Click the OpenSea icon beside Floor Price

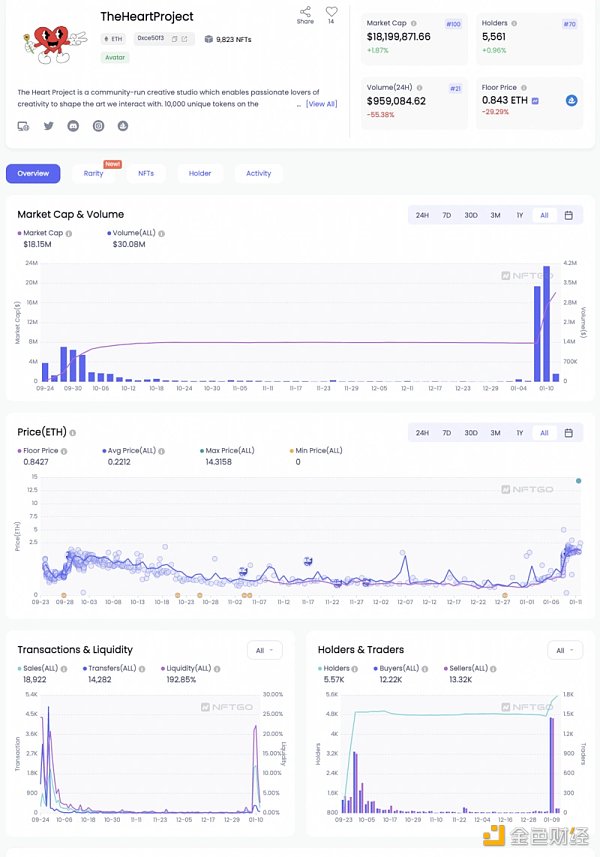[572, 100]
